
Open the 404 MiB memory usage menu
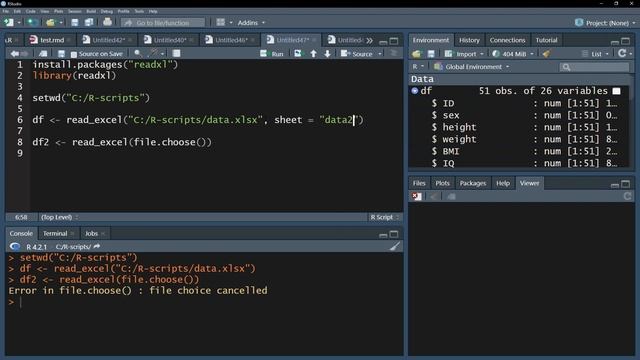point(513,54)
